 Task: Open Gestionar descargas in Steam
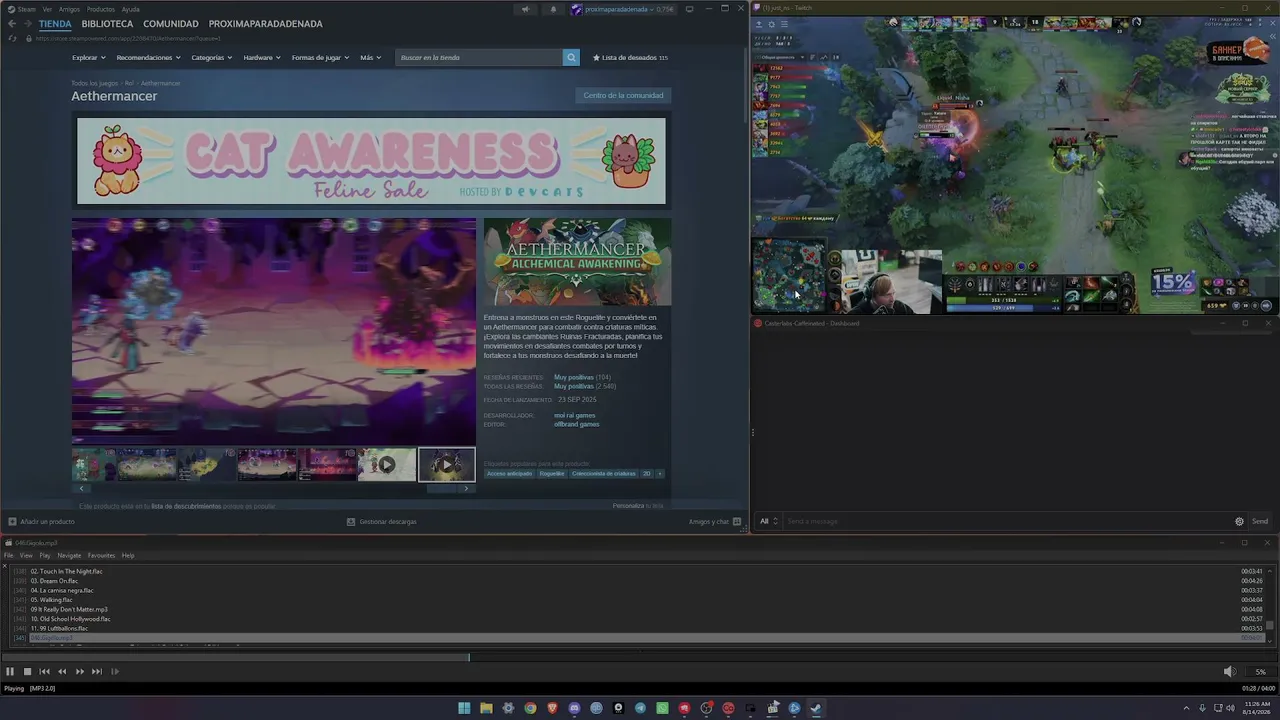pos(381,522)
